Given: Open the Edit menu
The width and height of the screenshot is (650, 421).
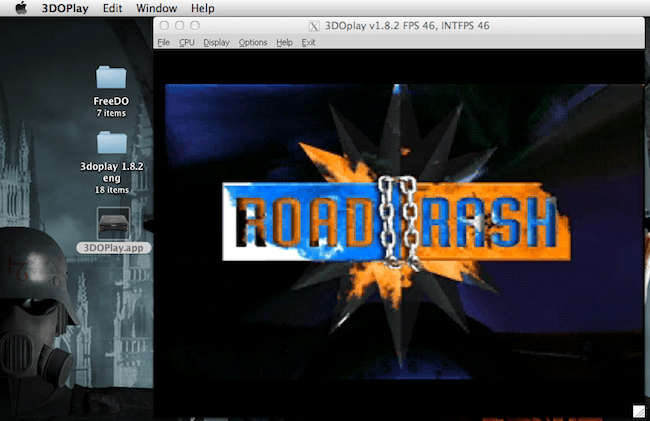Looking at the screenshot, I should tap(113, 8).
